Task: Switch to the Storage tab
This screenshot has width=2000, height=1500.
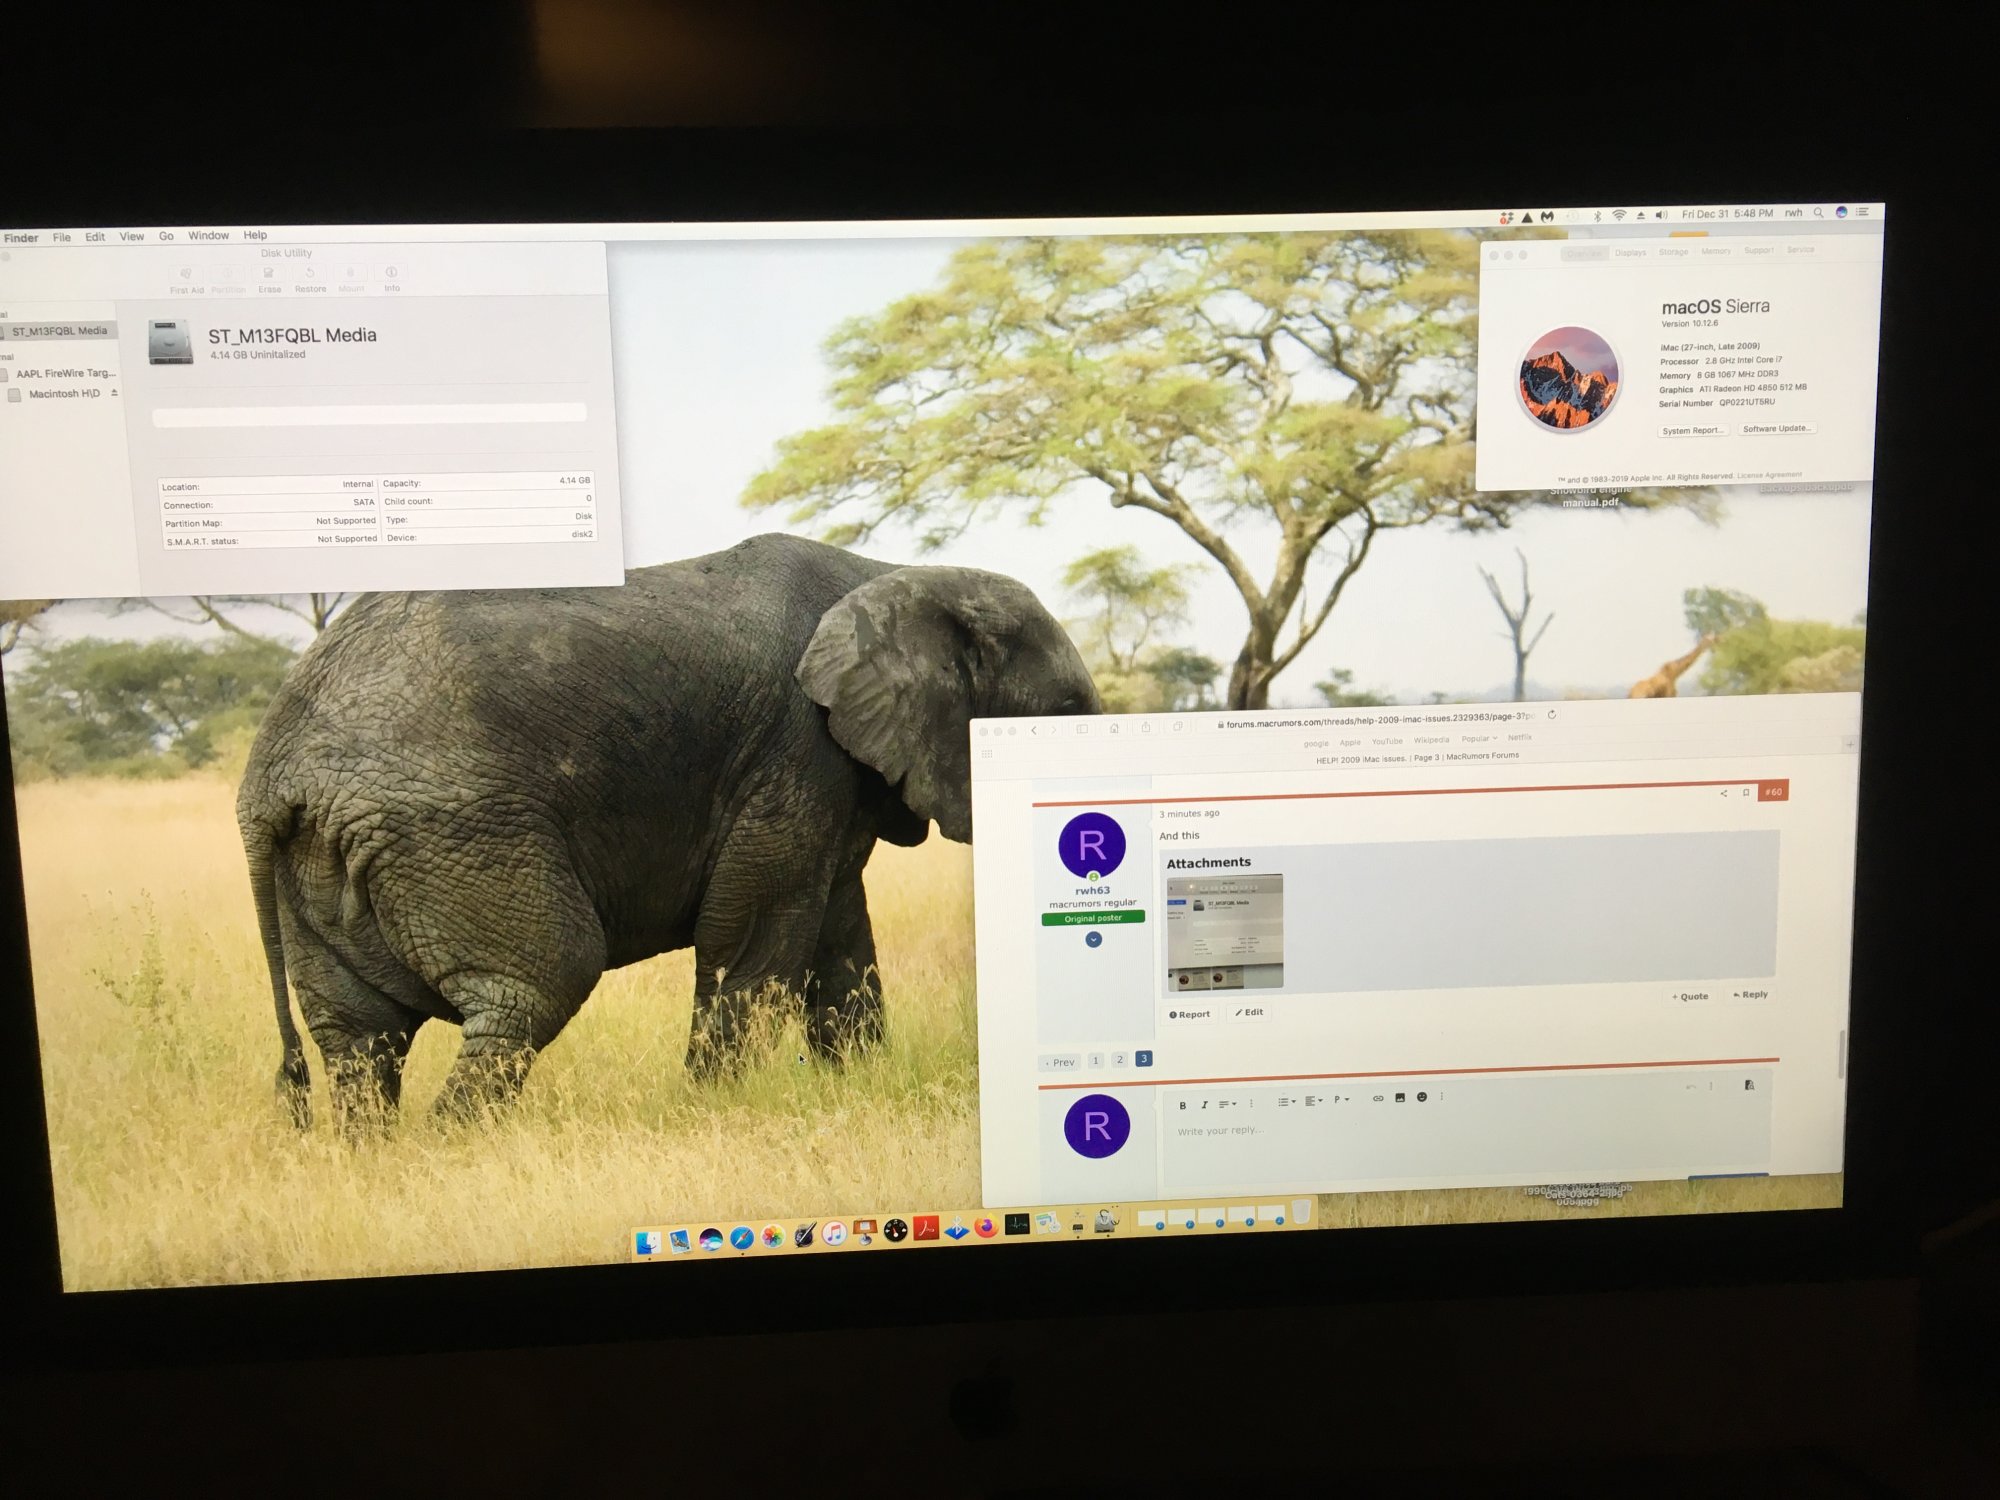Action: tap(1673, 252)
